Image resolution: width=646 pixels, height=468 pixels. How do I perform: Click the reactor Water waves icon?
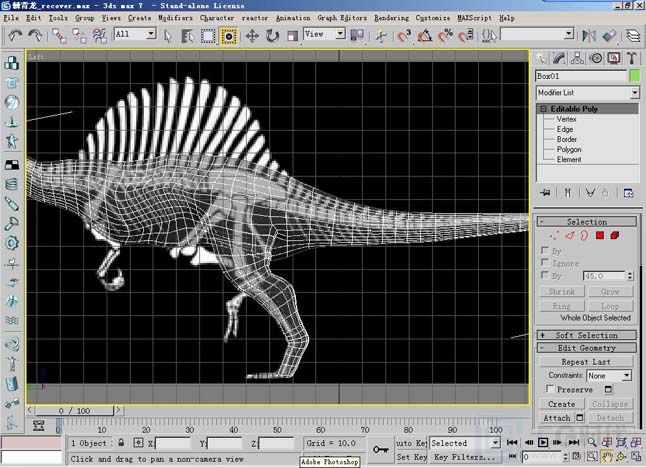pyautogui.click(x=12, y=320)
